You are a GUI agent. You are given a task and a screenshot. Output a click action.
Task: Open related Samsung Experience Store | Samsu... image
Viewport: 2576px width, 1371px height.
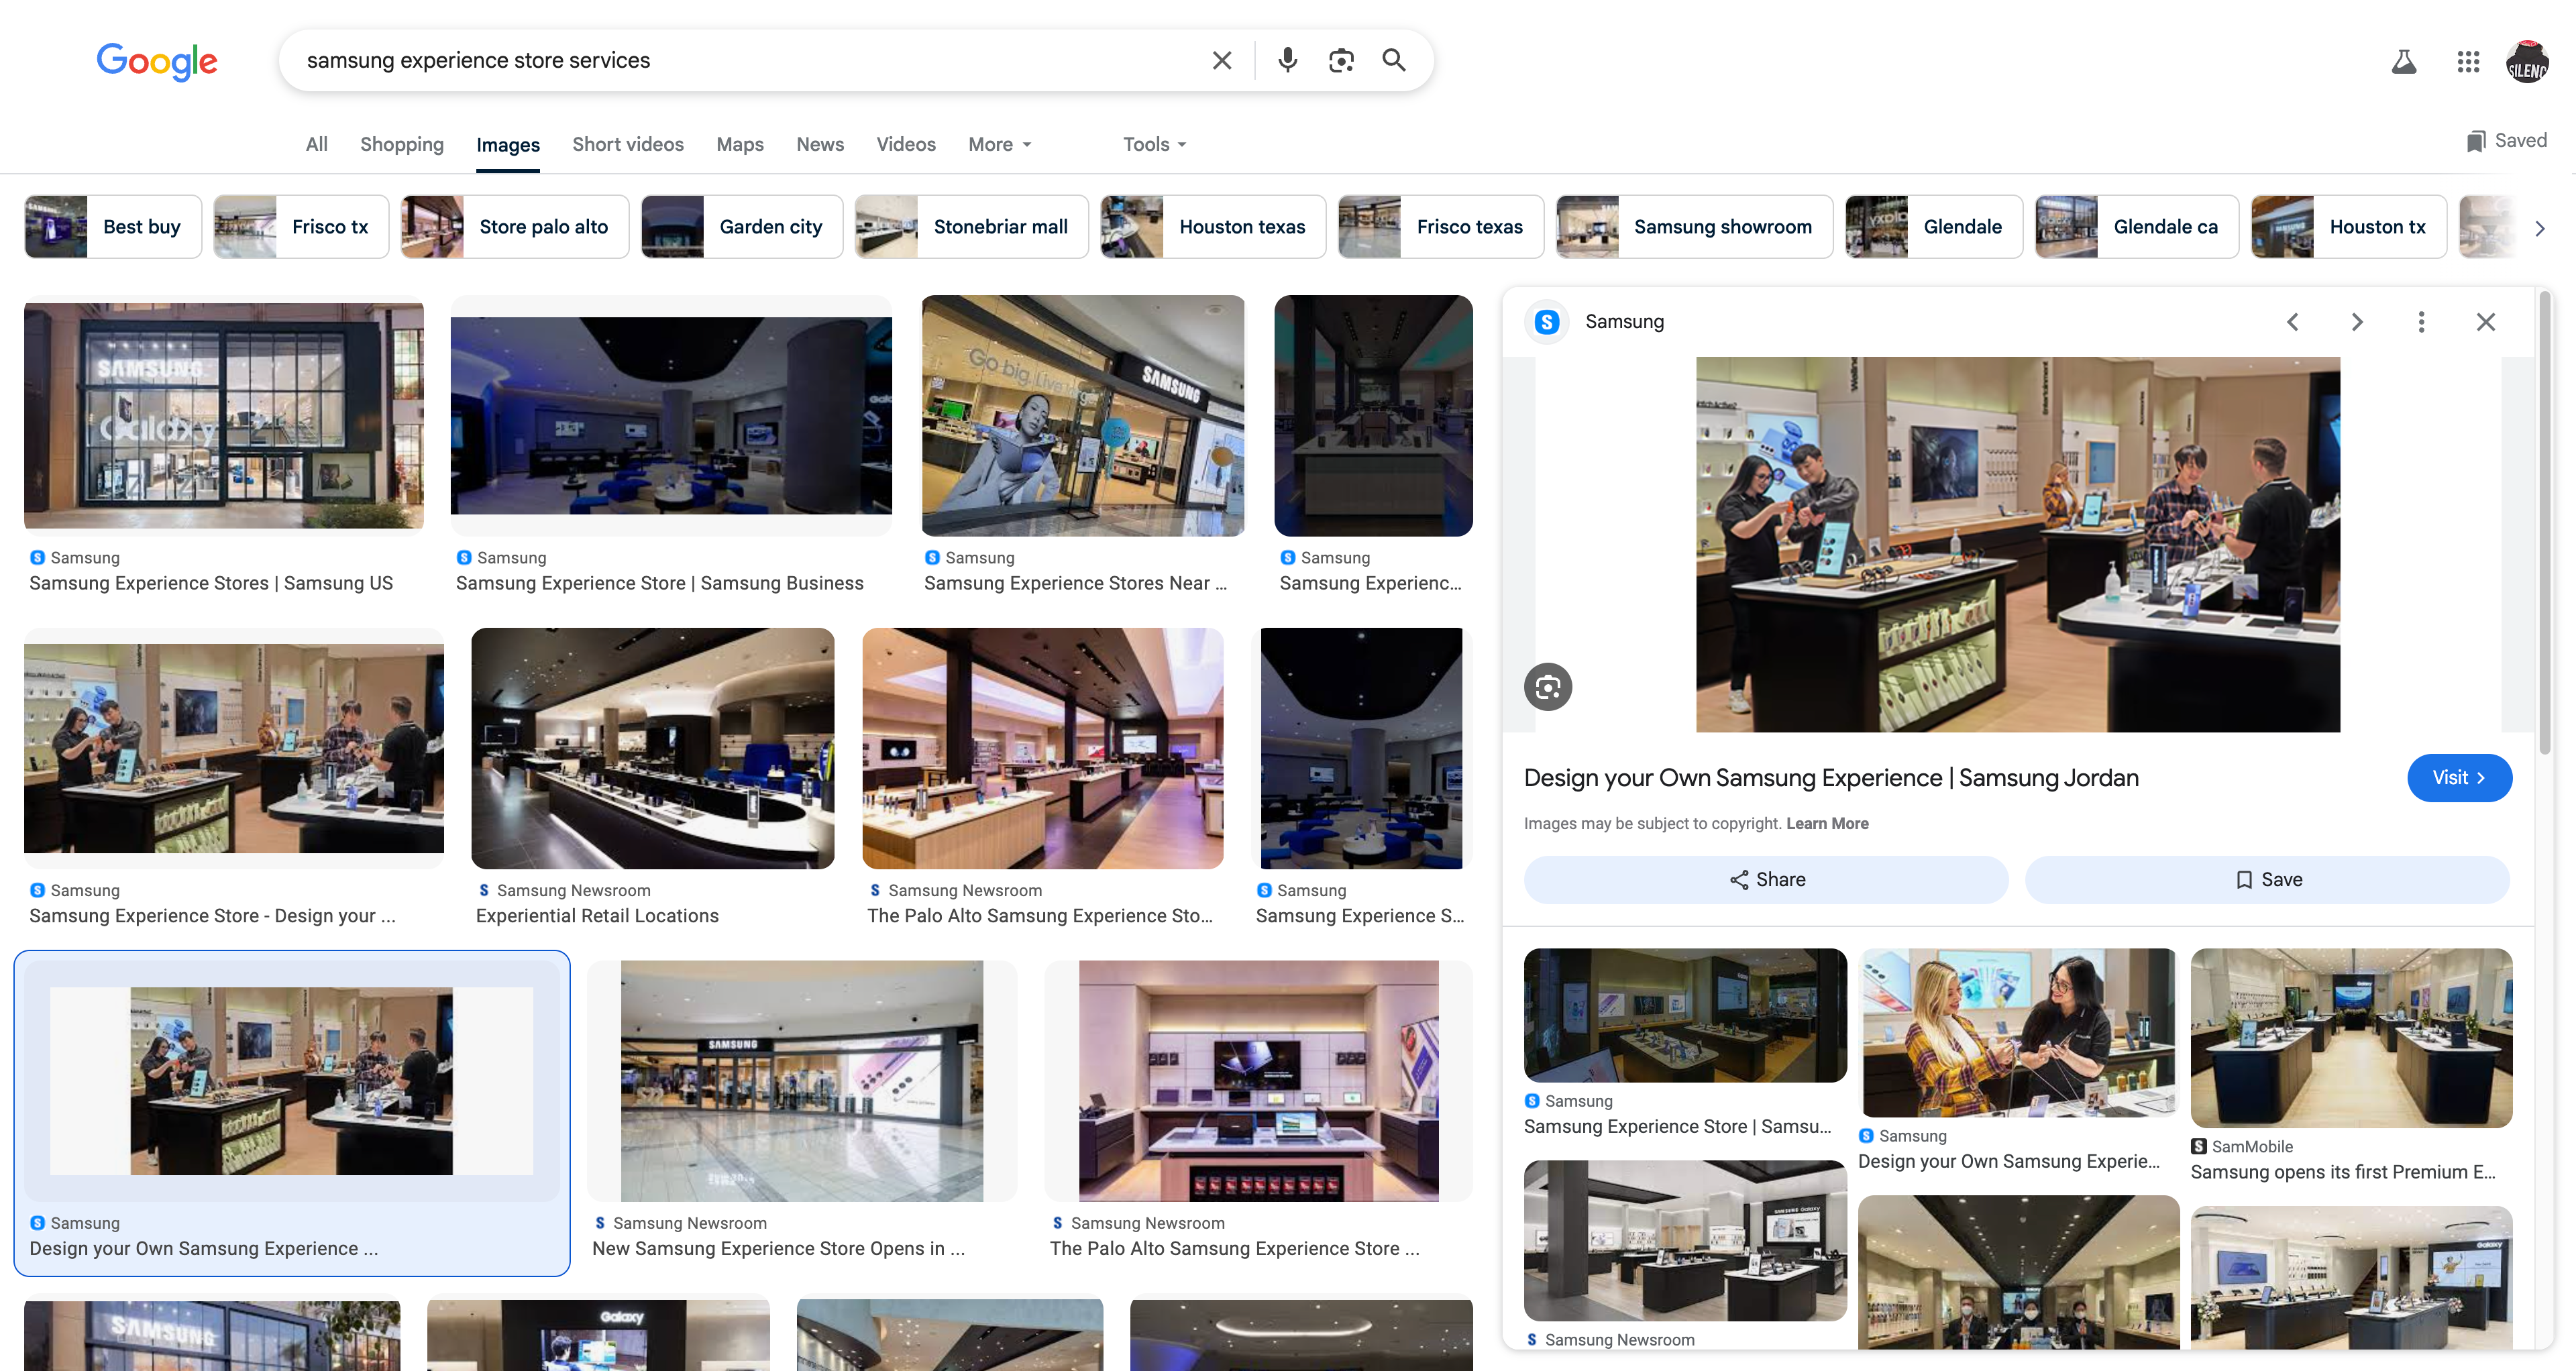point(1686,1015)
